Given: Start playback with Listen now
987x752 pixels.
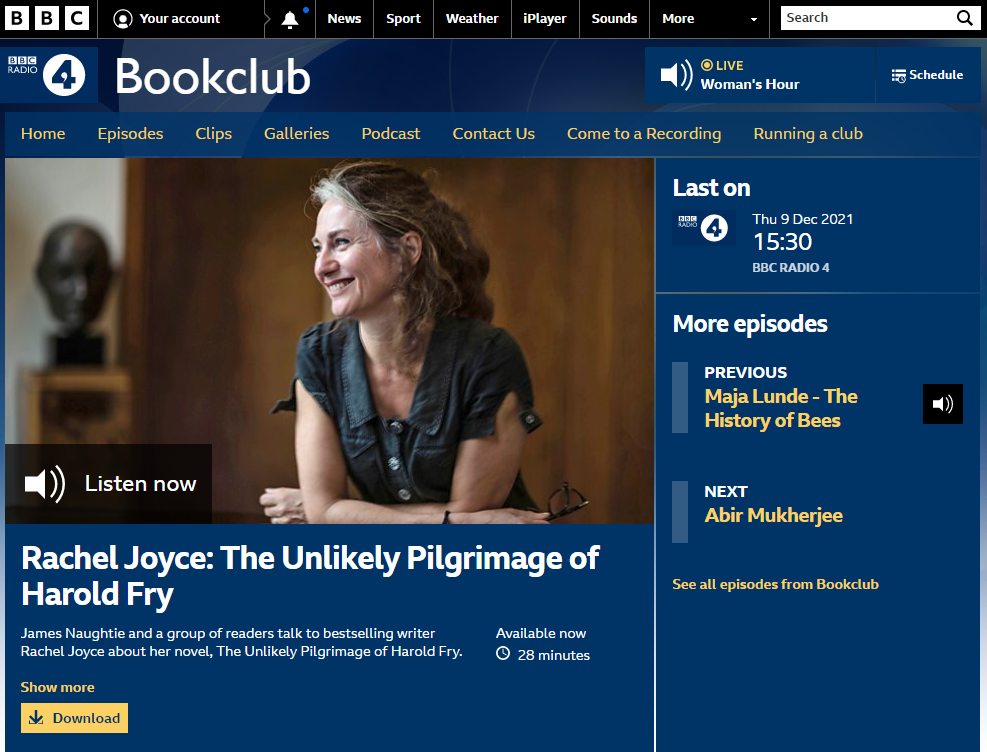Looking at the screenshot, I should pos(108,484).
